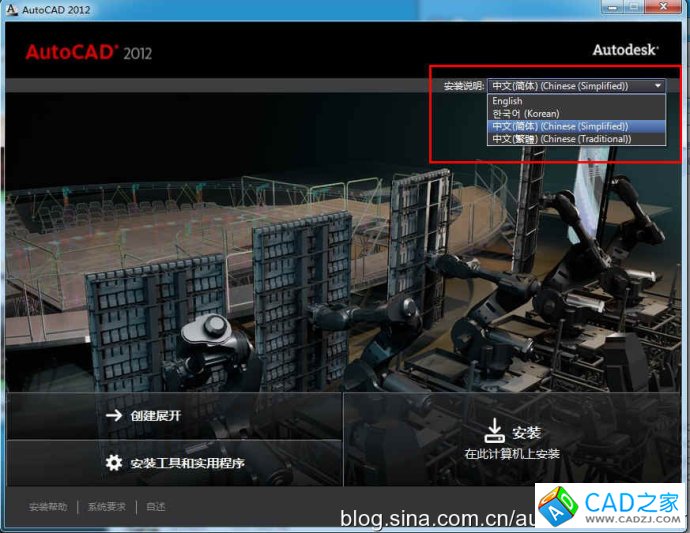Screen dimensions: 690x533
Task: Open the 自述 readme link
Action: 155,507
